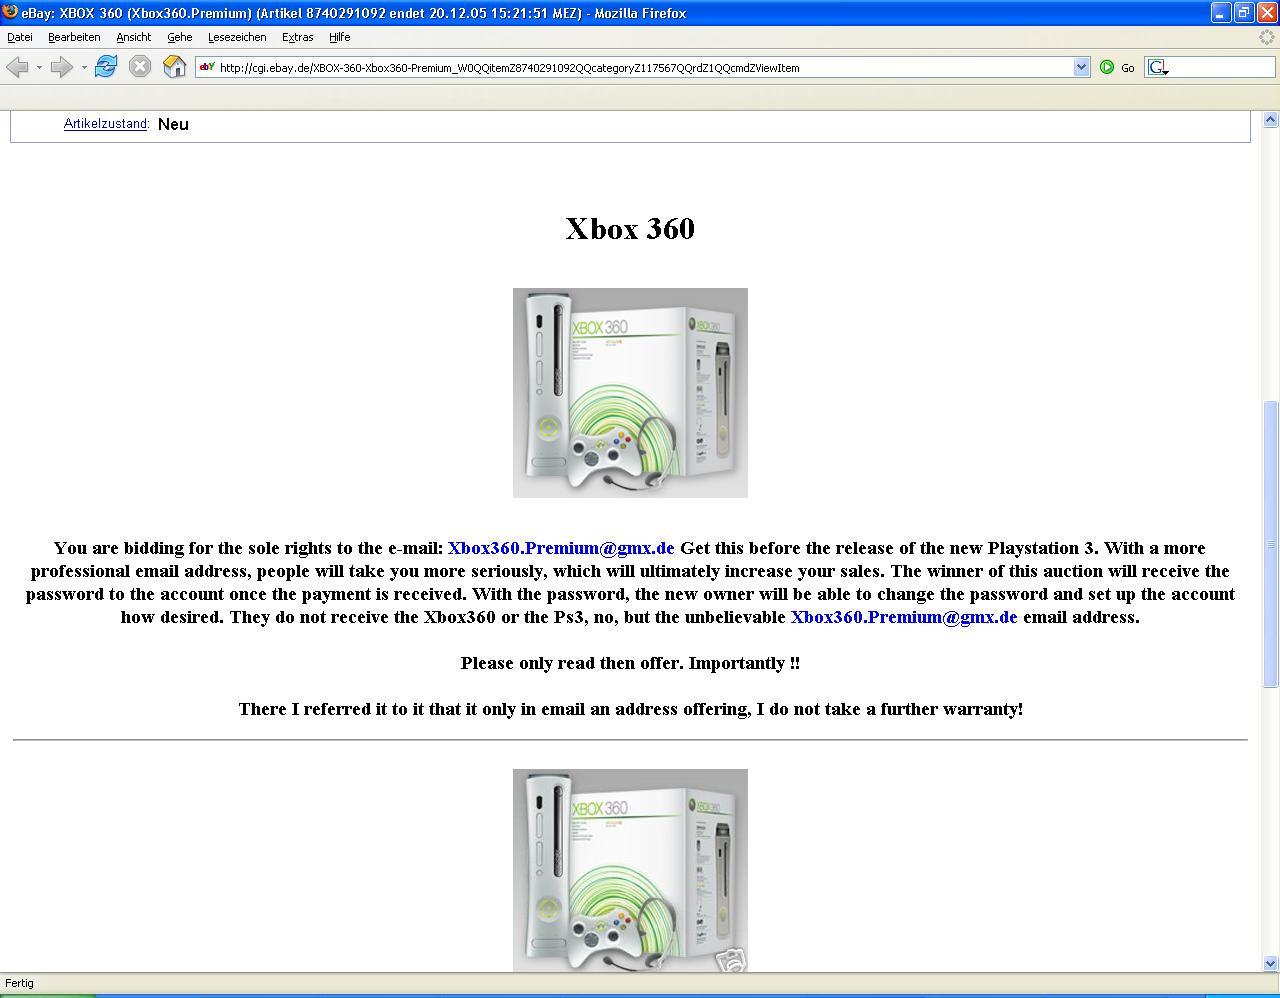
Task: Click the scrollbar up arrow
Action: (x=1271, y=120)
